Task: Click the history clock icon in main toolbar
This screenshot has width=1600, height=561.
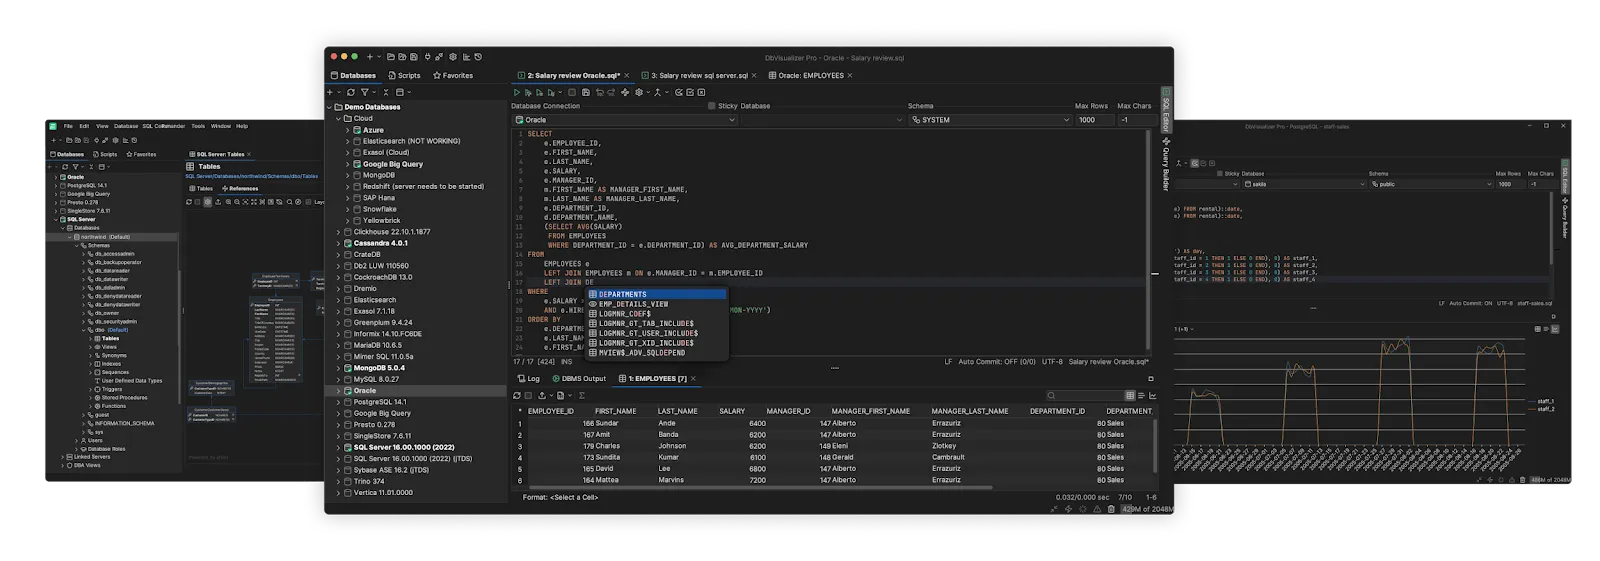Action: [x=478, y=57]
